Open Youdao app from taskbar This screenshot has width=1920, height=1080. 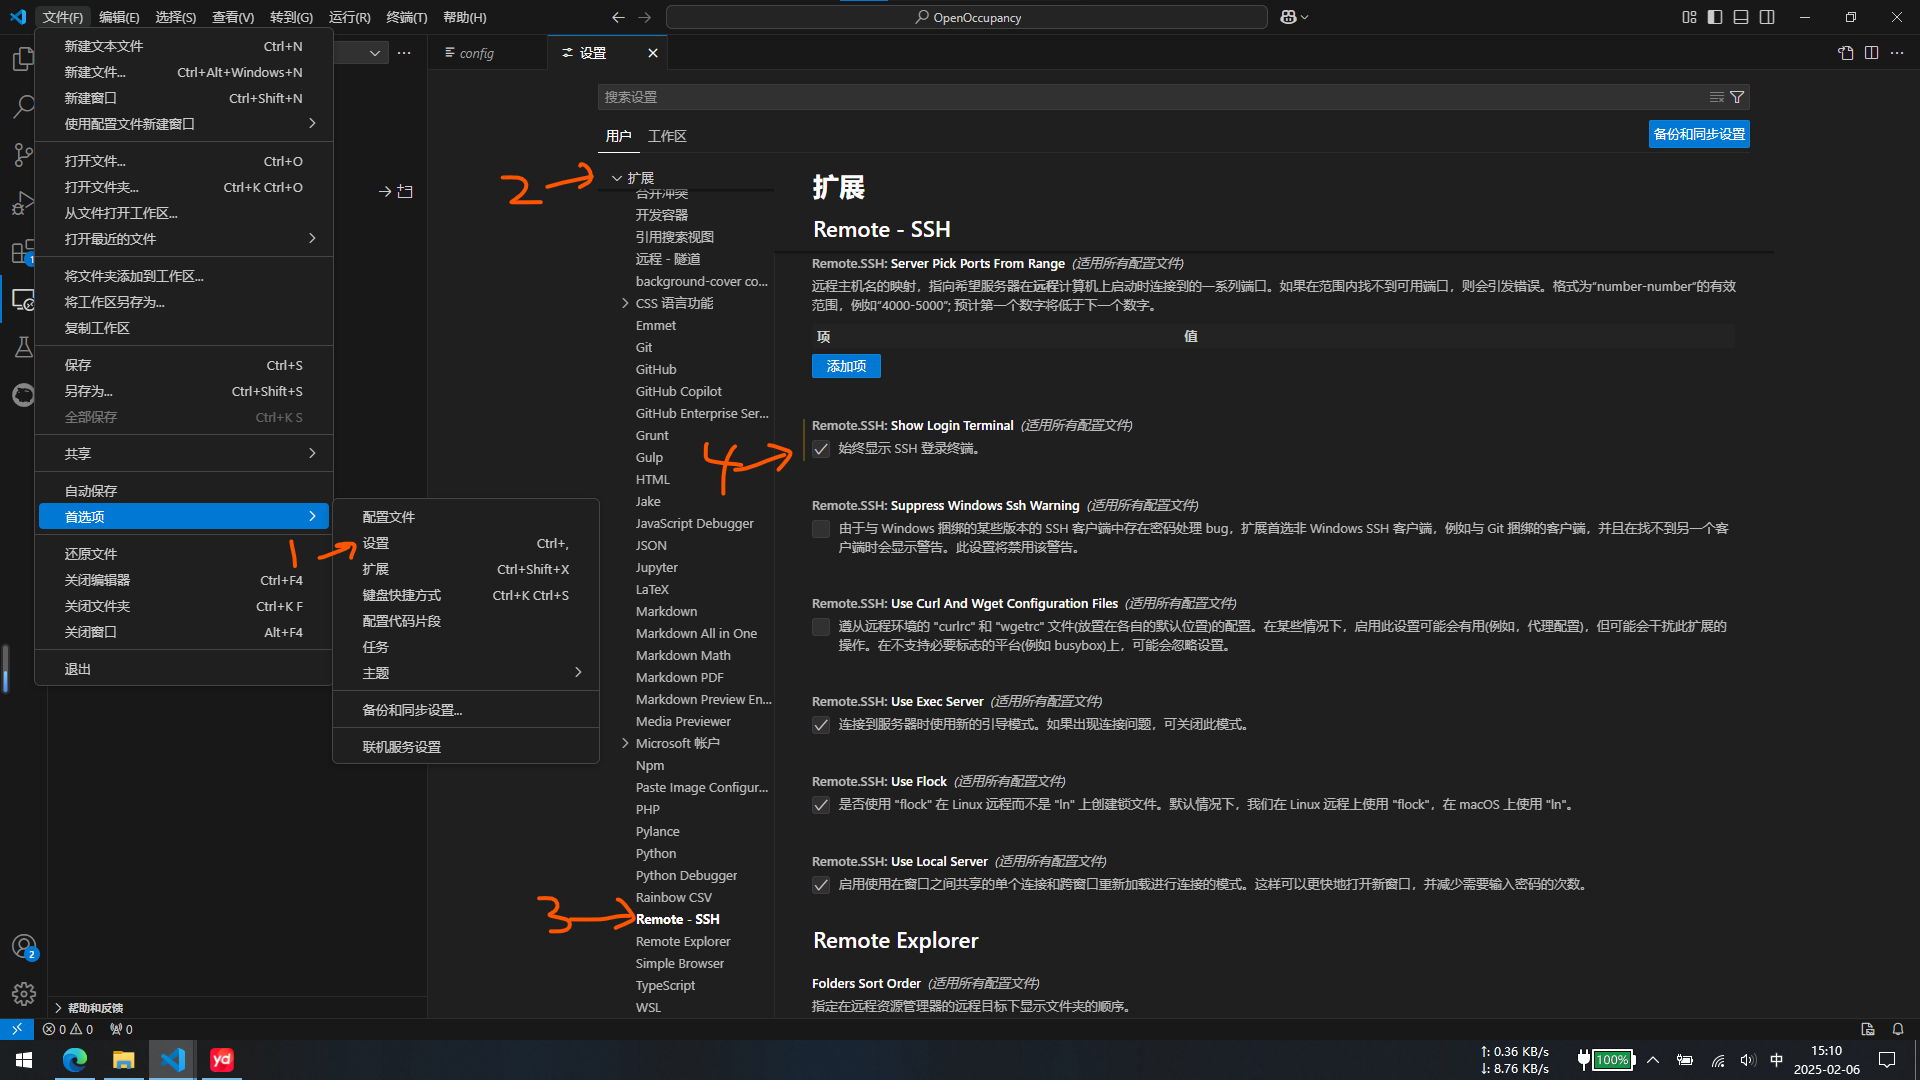click(221, 1059)
